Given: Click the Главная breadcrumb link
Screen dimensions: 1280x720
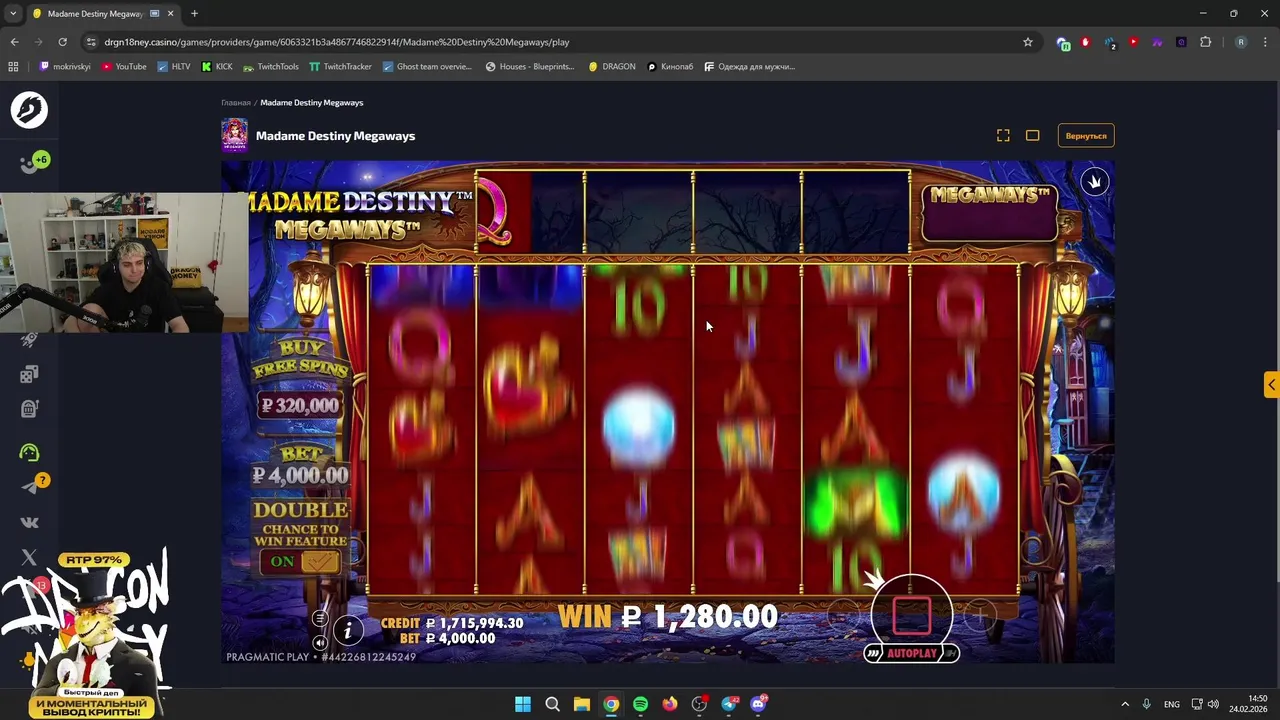Looking at the screenshot, I should (x=236, y=103).
